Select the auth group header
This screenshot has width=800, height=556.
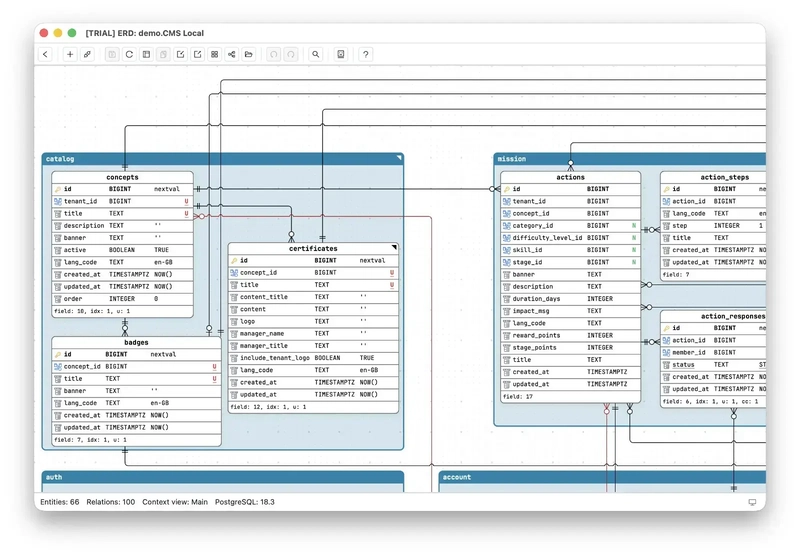coord(223,477)
